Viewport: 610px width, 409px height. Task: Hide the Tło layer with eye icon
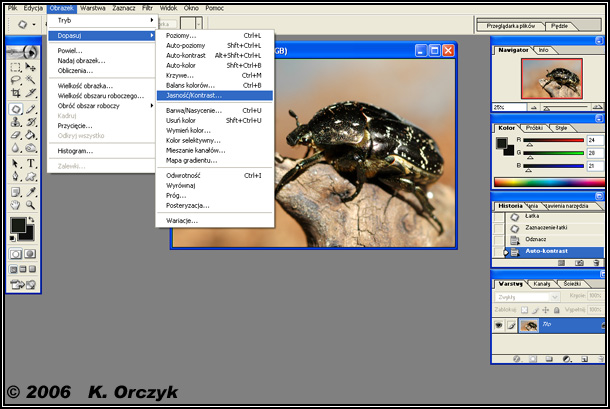(x=499, y=325)
